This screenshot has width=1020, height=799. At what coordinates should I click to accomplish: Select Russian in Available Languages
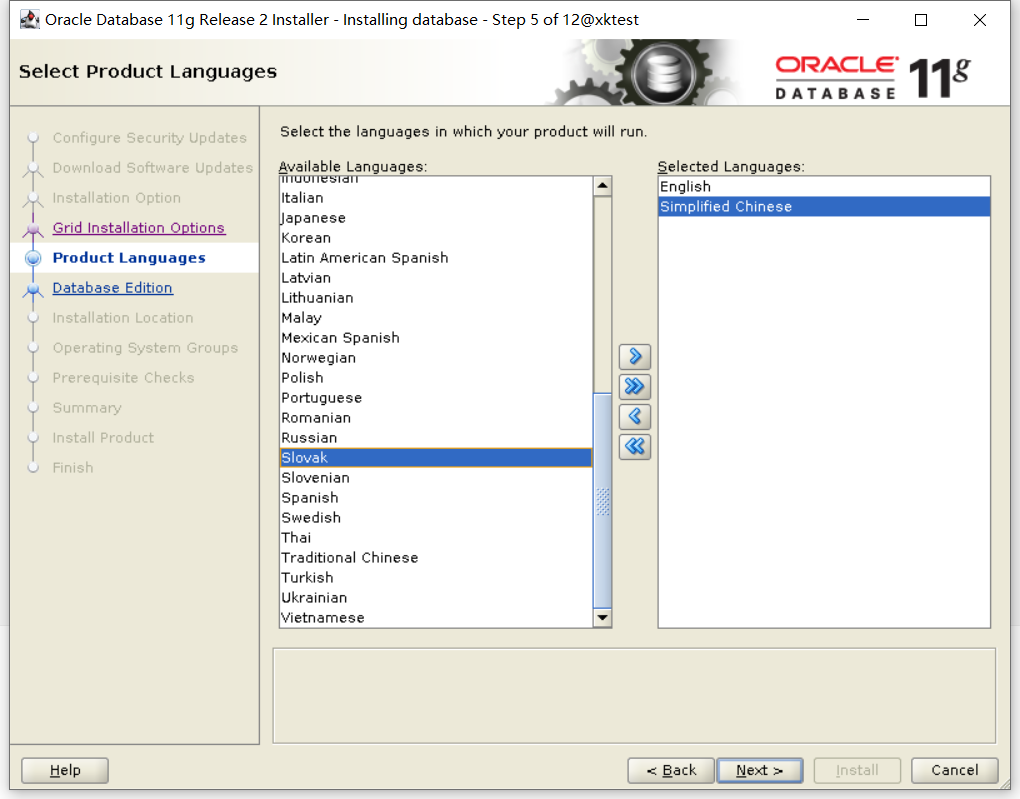pyautogui.click(x=436, y=438)
